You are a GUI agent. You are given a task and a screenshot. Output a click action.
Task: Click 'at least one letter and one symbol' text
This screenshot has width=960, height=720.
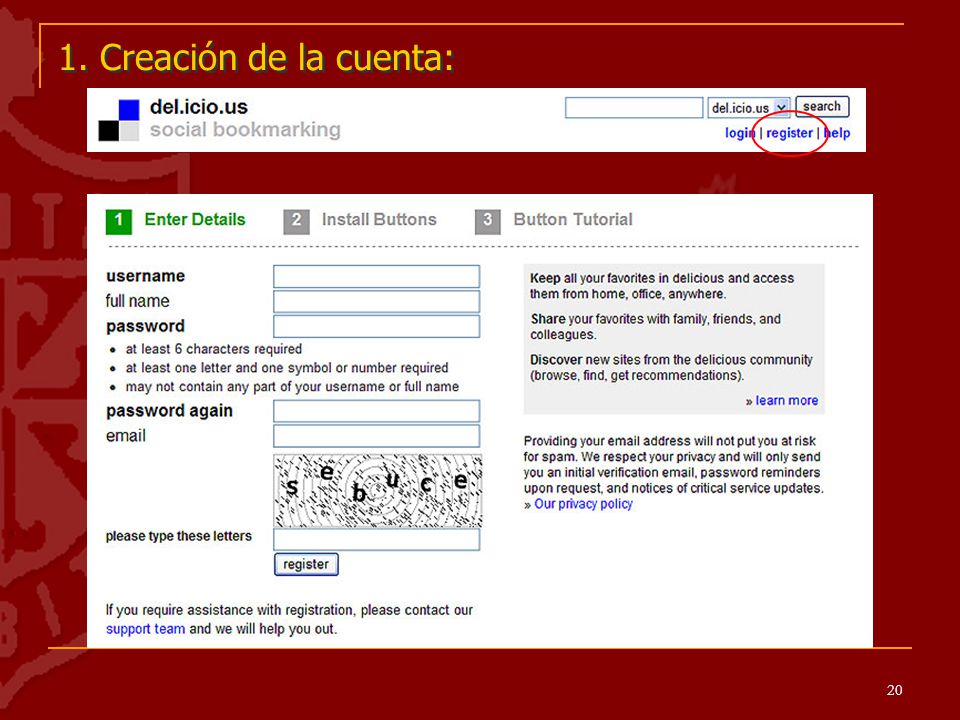pos(287,368)
